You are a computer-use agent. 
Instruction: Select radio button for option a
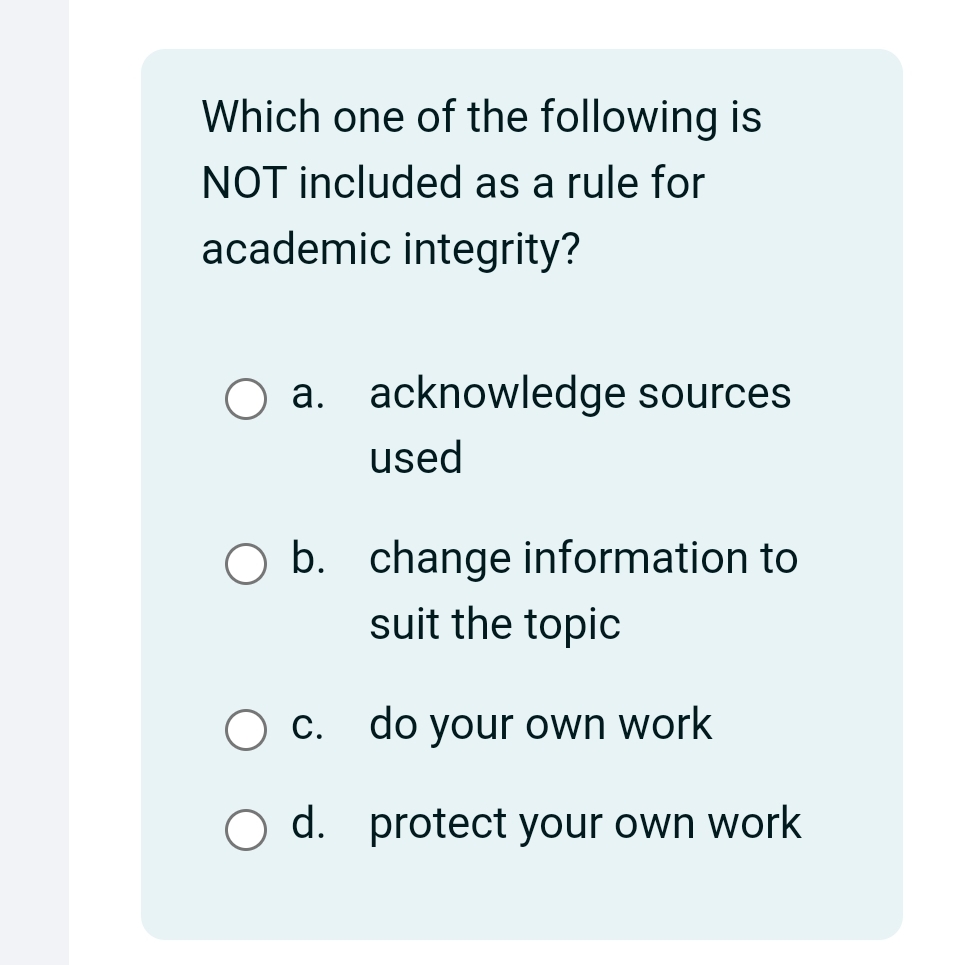pyautogui.click(x=245, y=400)
